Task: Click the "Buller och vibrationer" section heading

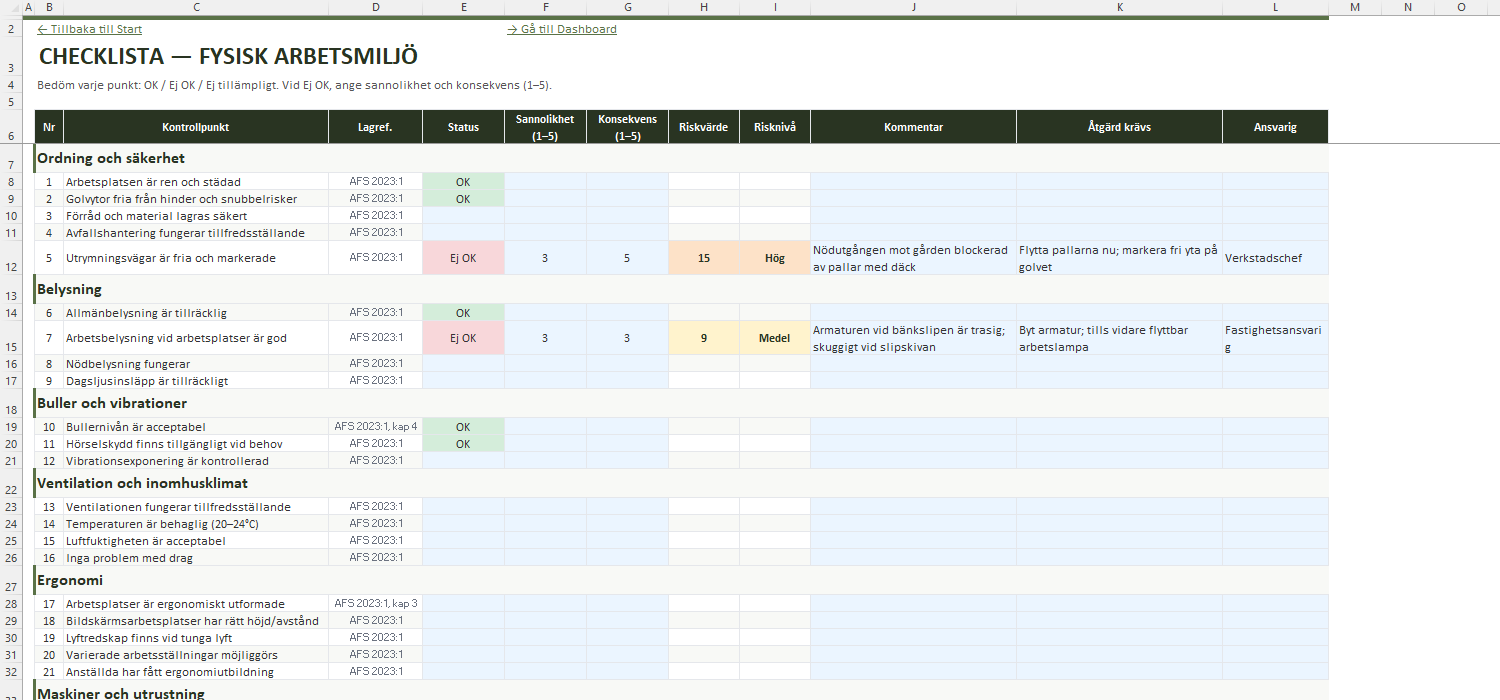Action: tap(112, 403)
